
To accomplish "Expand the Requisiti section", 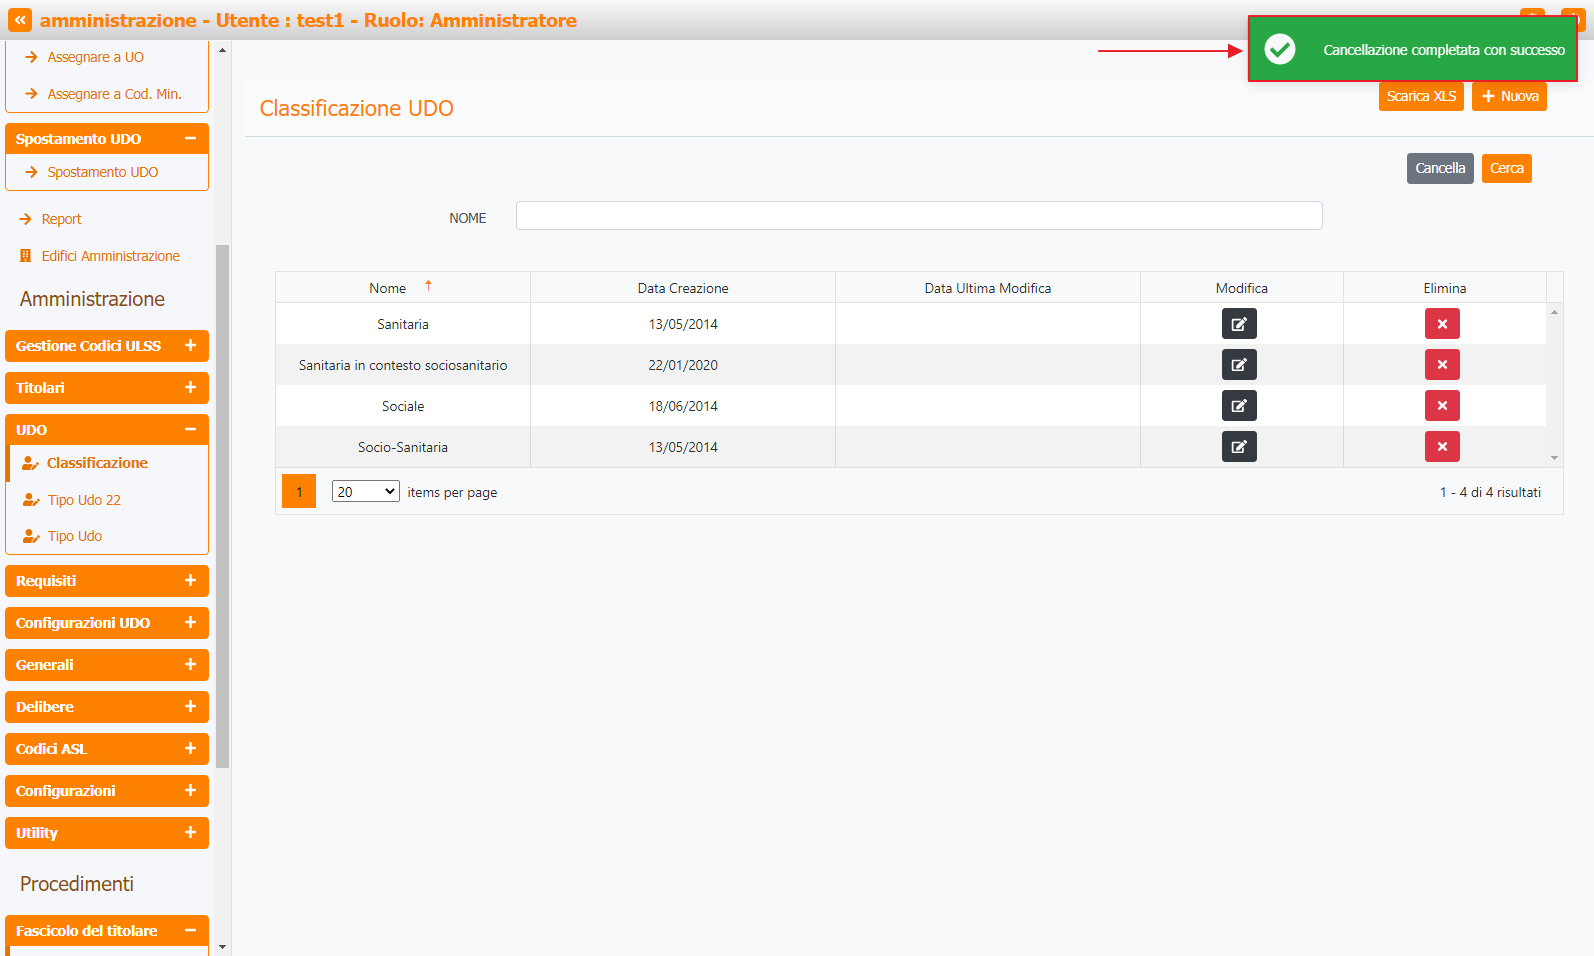I will (190, 581).
